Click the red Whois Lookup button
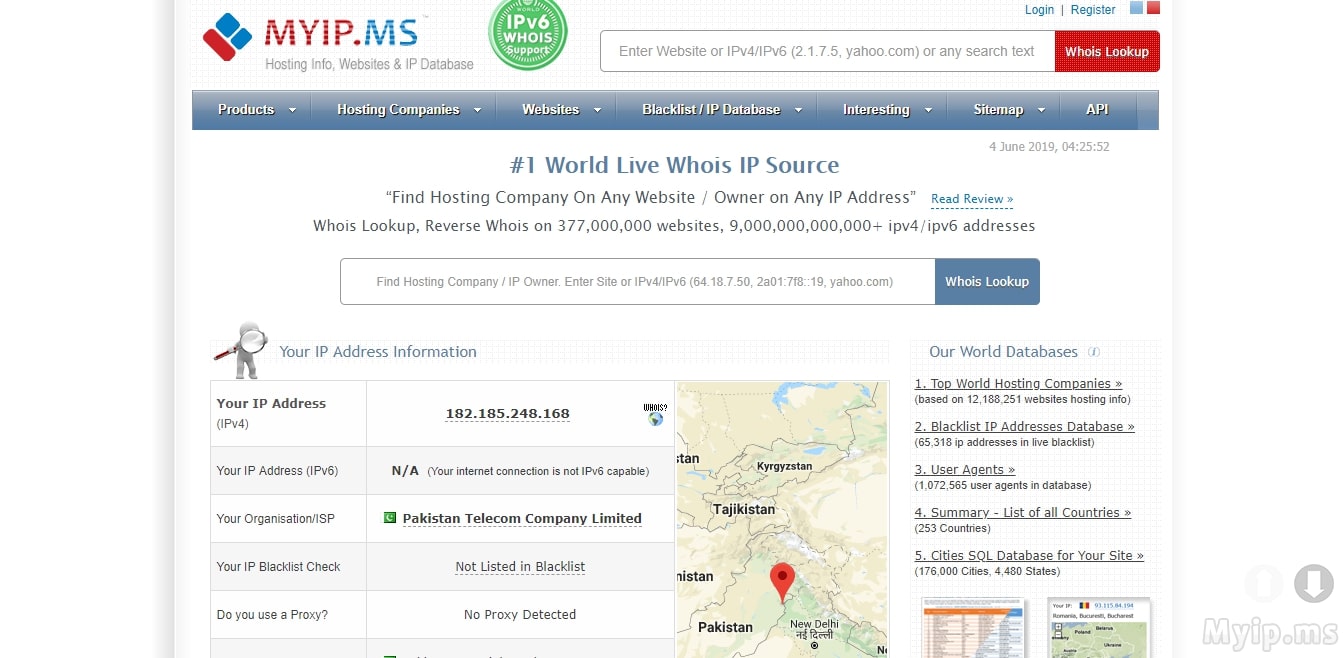 click(1107, 52)
